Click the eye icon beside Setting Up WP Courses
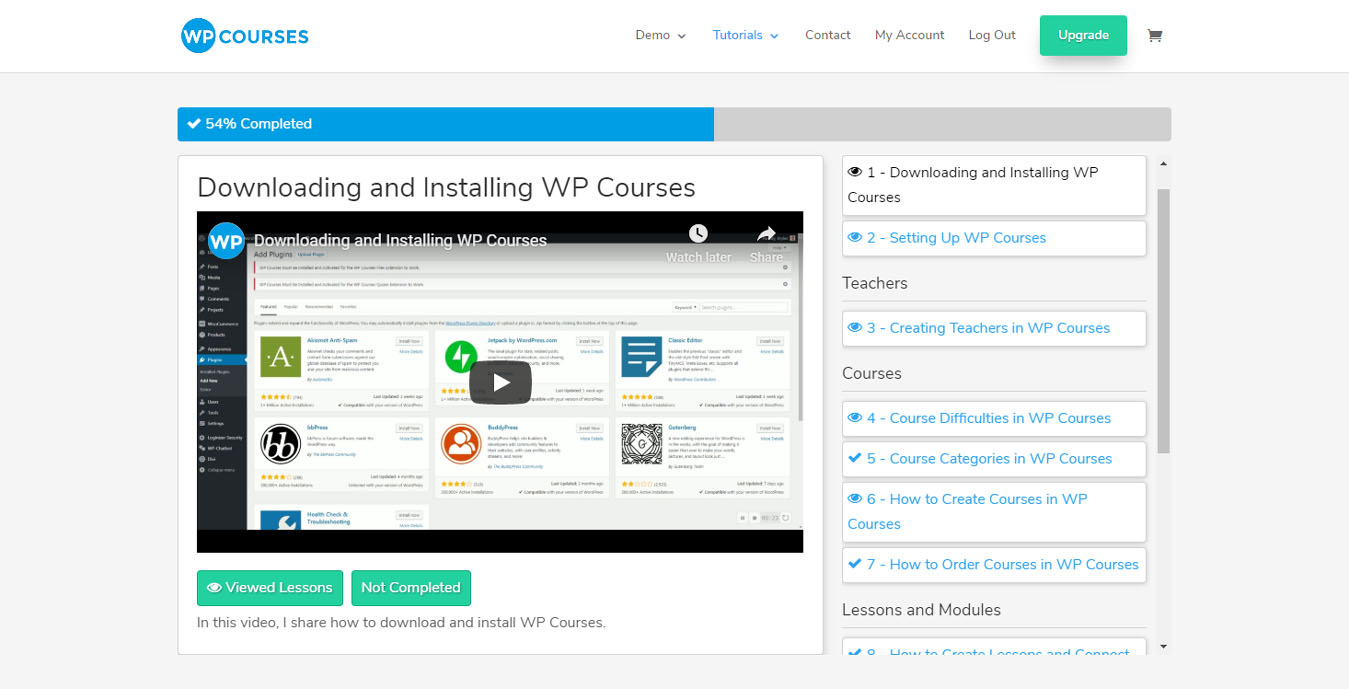The height and width of the screenshot is (689, 1349). tap(855, 238)
